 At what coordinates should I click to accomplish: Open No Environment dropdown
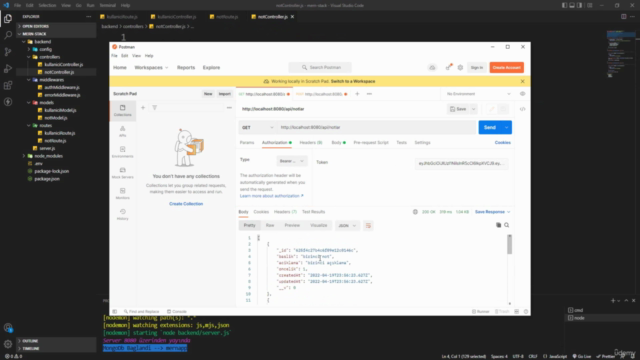coord(478,94)
